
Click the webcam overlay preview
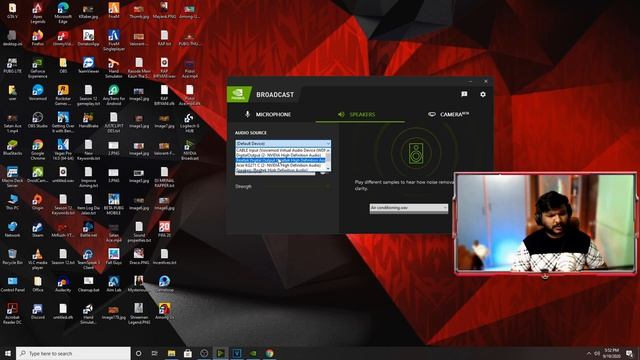point(545,223)
